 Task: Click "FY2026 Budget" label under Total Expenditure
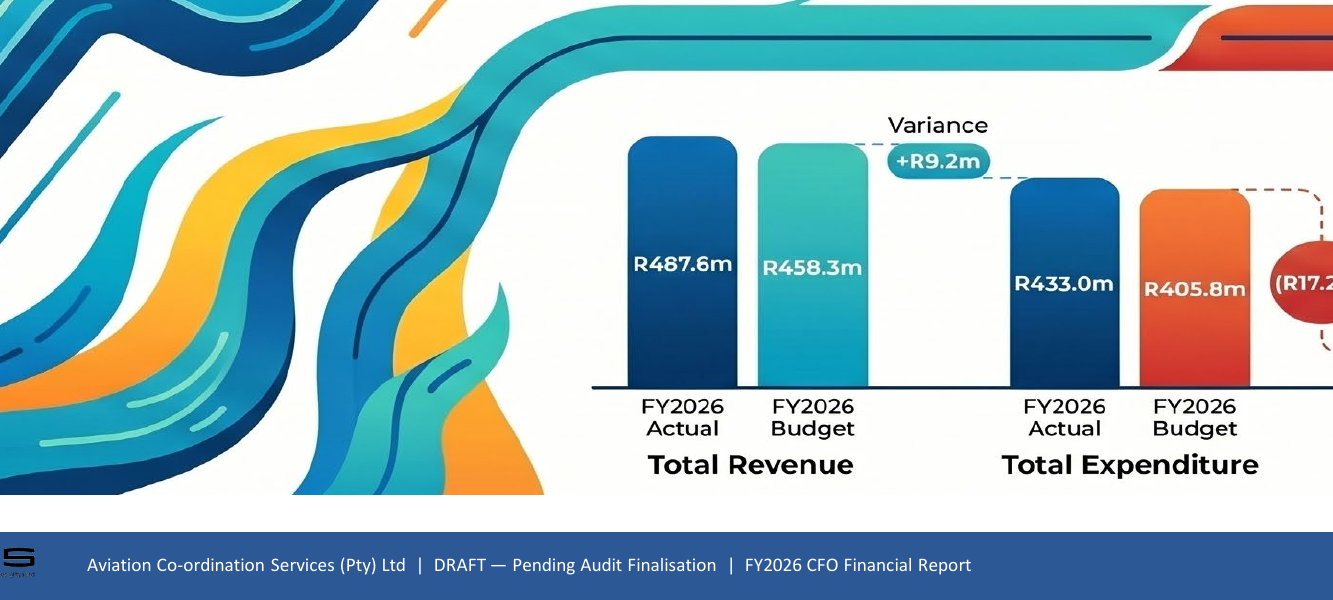tap(1195, 418)
